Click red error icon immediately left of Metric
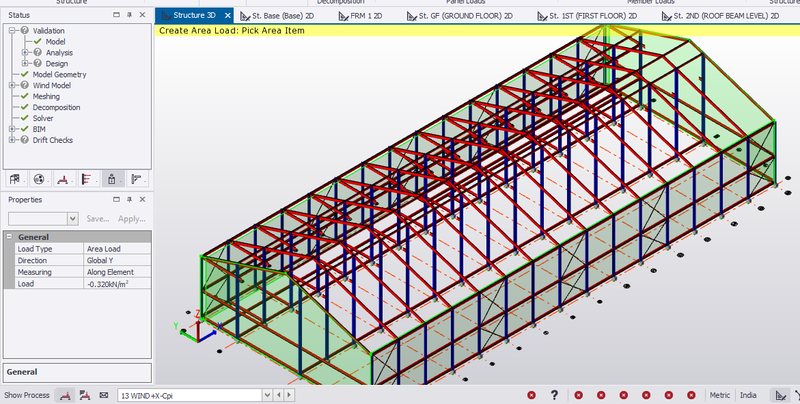Screen dimensions: 800x404 coord(691,395)
